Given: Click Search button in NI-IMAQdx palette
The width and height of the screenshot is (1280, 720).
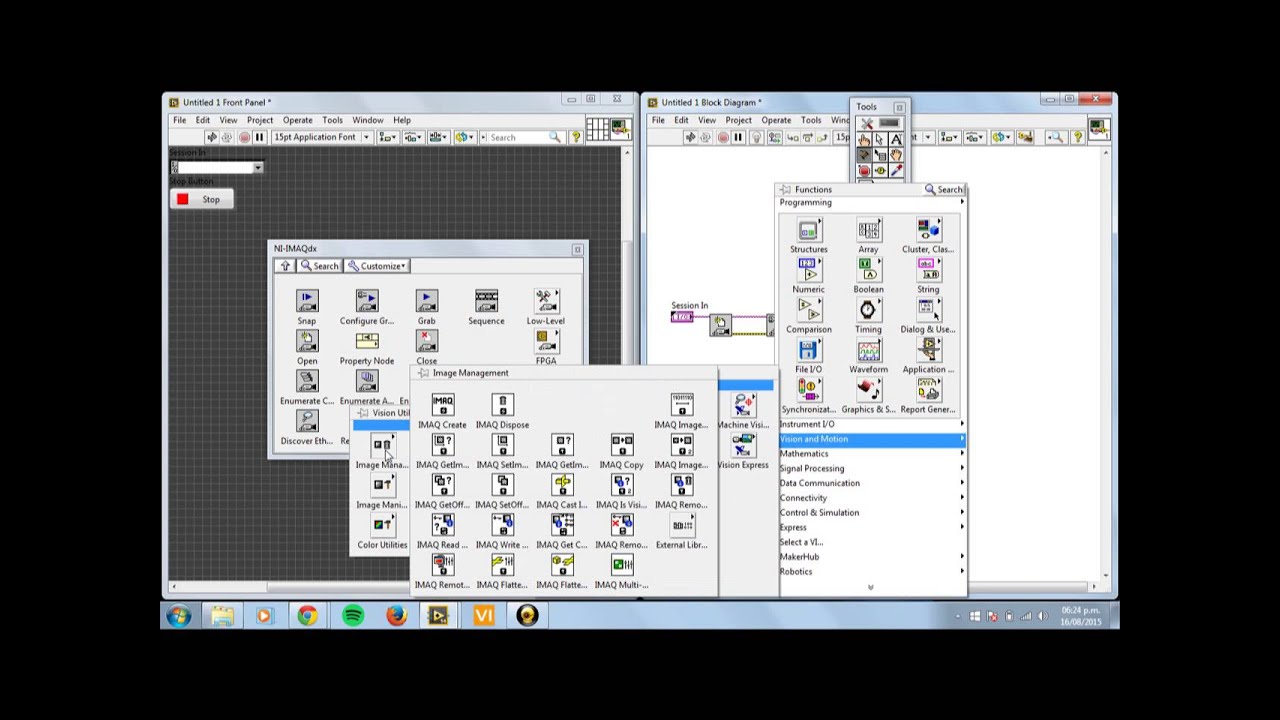Looking at the screenshot, I should pyautogui.click(x=320, y=266).
